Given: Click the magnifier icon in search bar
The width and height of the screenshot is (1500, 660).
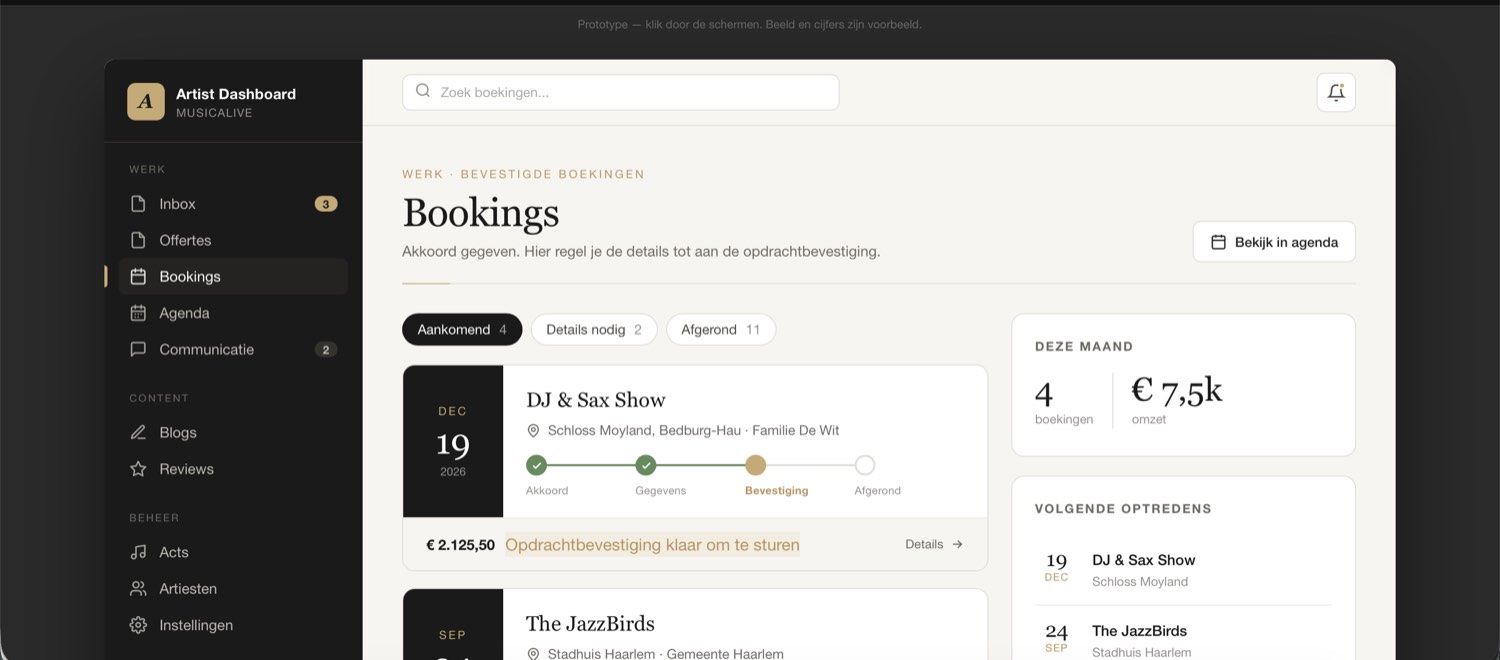Looking at the screenshot, I should [423, 91].
